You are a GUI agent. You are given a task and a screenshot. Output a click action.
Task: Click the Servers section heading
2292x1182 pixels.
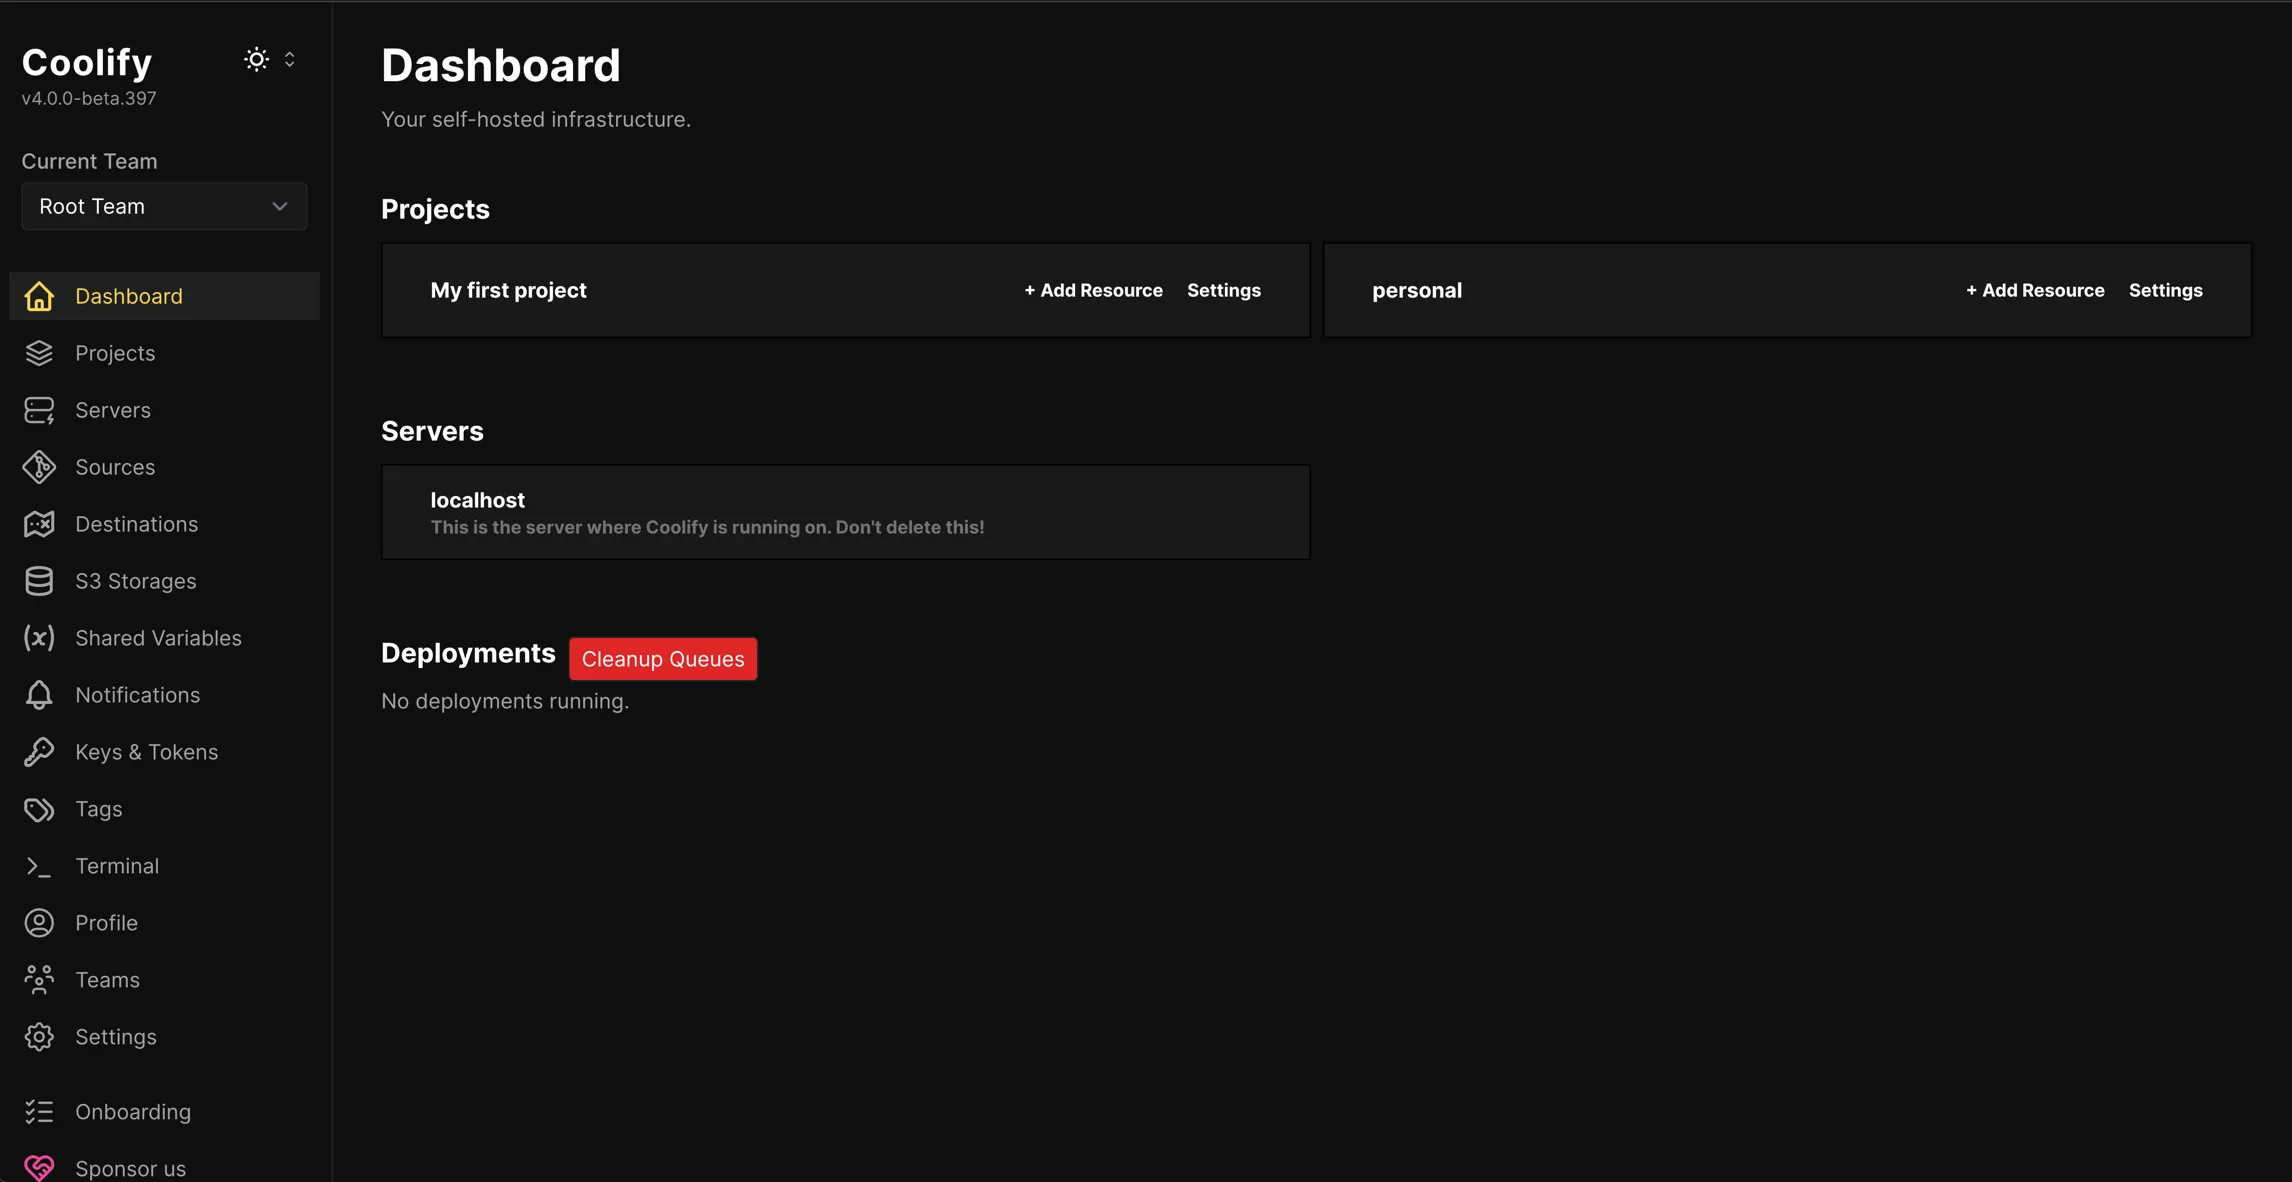tap(432, 431)
